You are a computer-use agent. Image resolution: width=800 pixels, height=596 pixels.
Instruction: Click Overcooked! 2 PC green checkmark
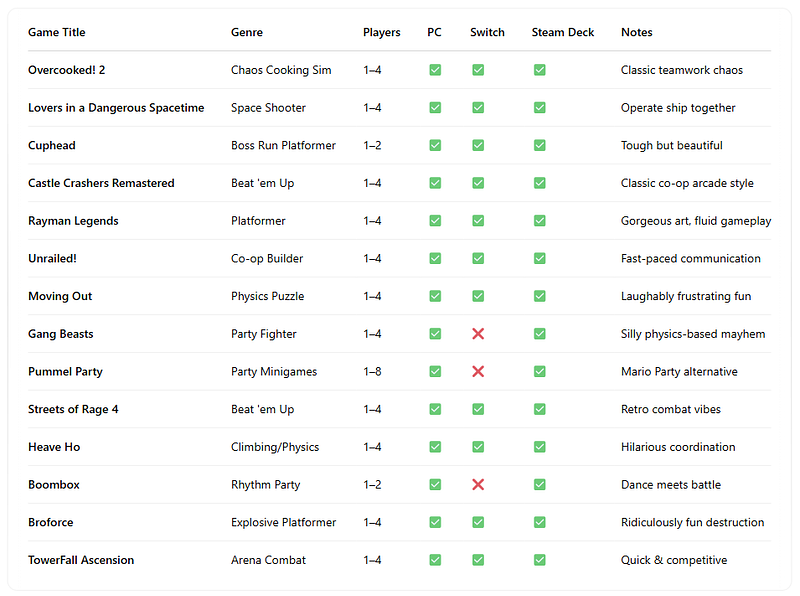tap(435, 70)
